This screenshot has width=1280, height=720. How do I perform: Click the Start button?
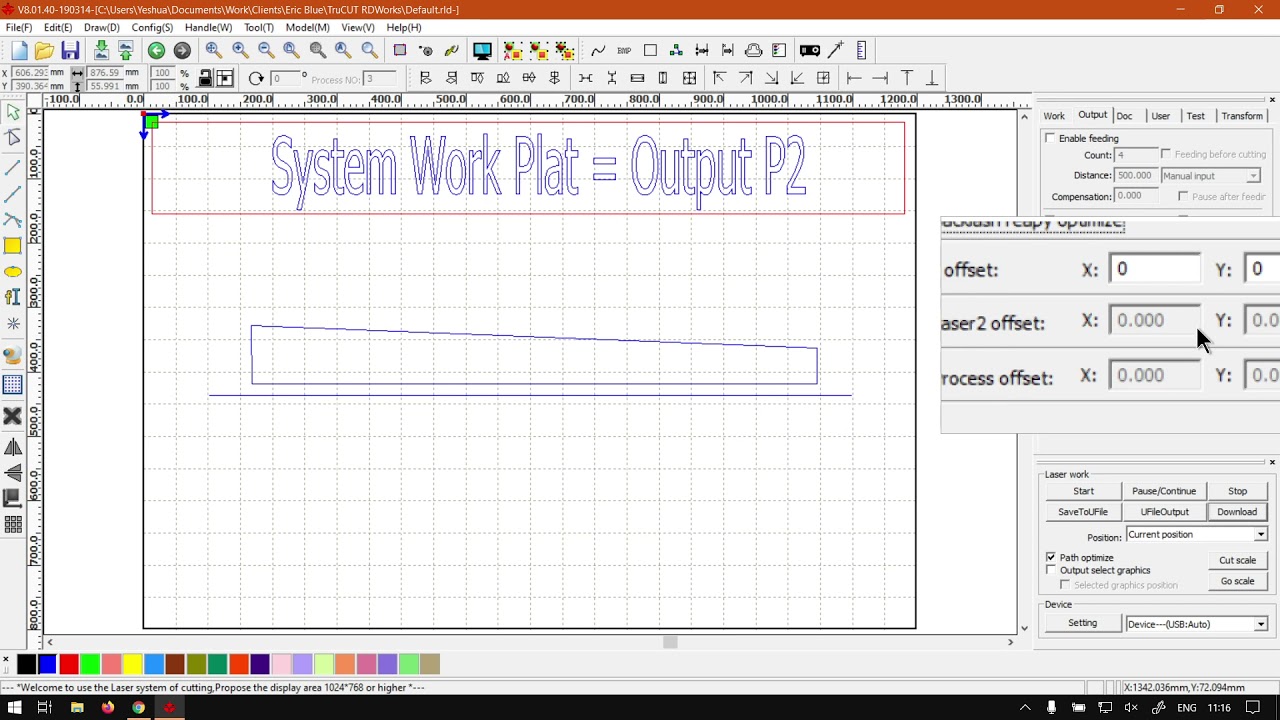(x=1083, y=491)
